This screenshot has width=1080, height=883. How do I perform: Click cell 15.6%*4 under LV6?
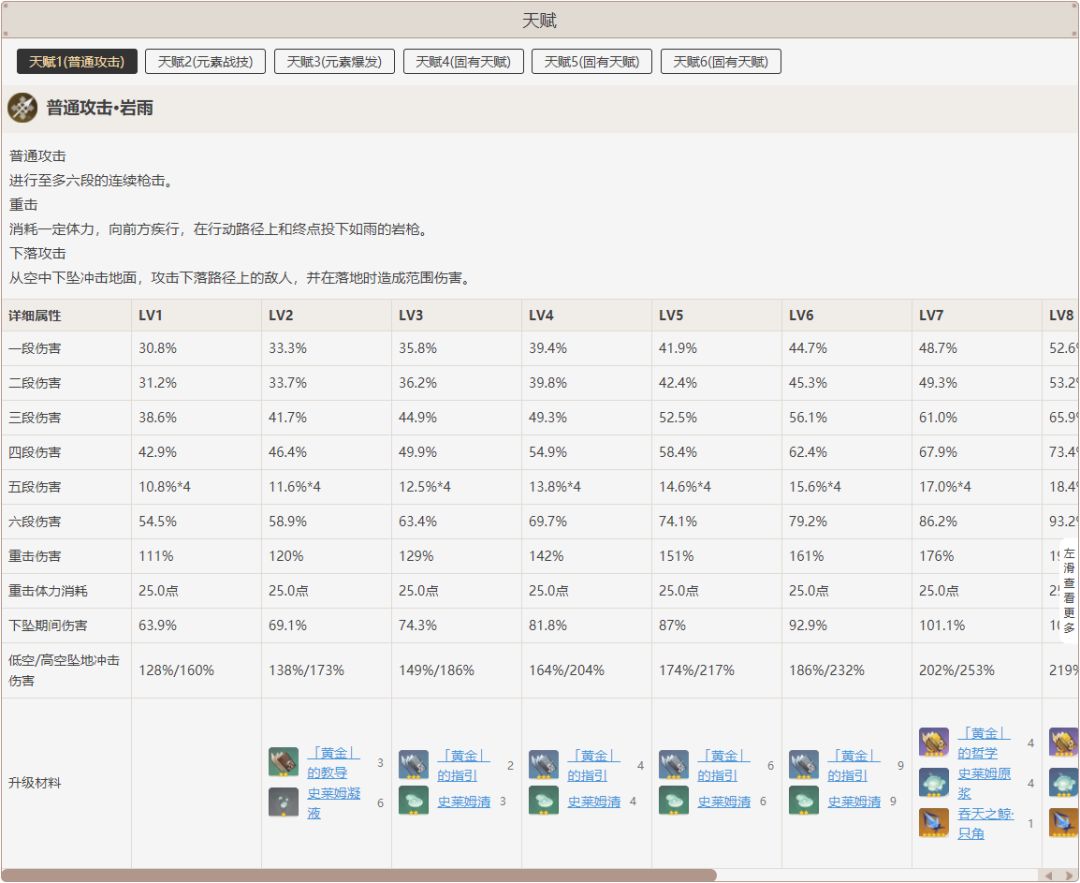point(847,487)
